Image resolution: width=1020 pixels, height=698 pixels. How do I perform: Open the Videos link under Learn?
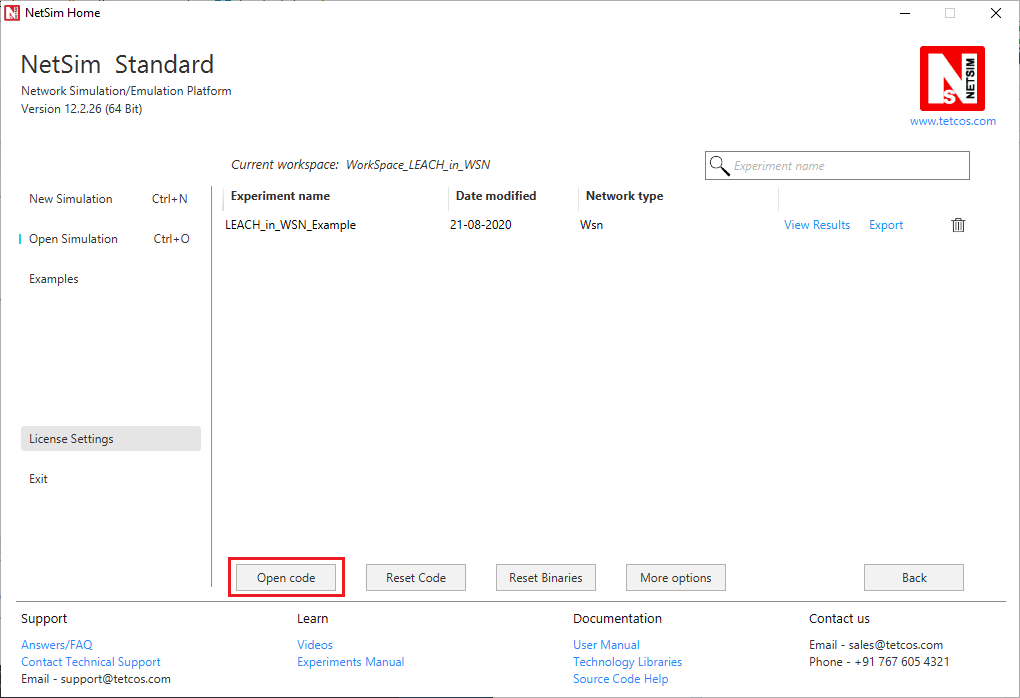315,645
